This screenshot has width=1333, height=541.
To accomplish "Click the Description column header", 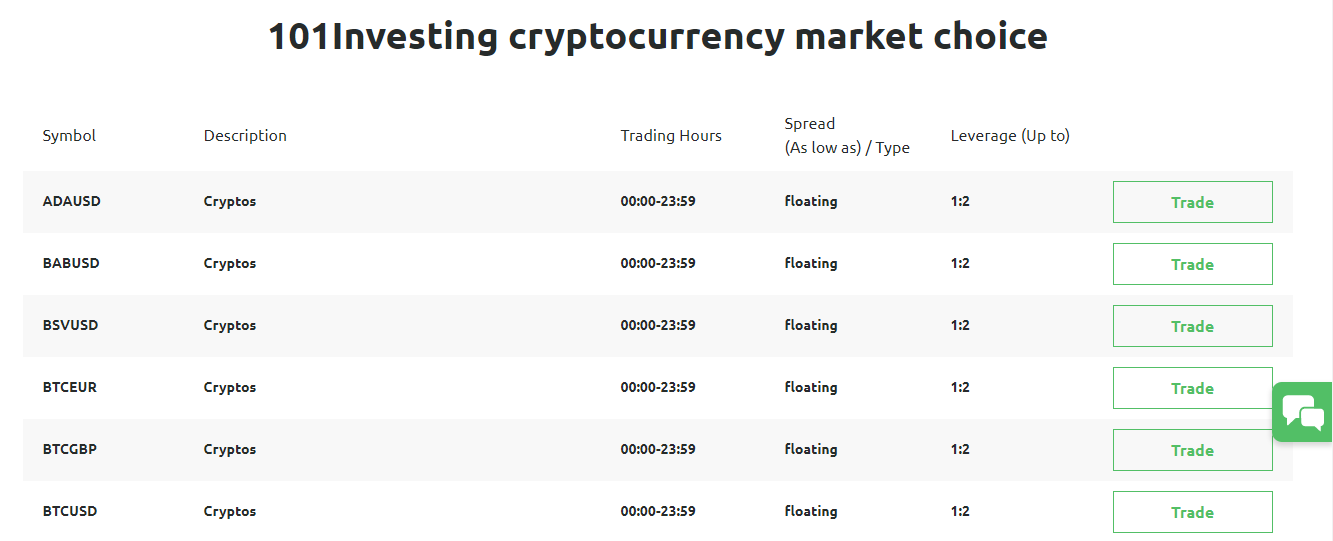I will tap(245, 136).
